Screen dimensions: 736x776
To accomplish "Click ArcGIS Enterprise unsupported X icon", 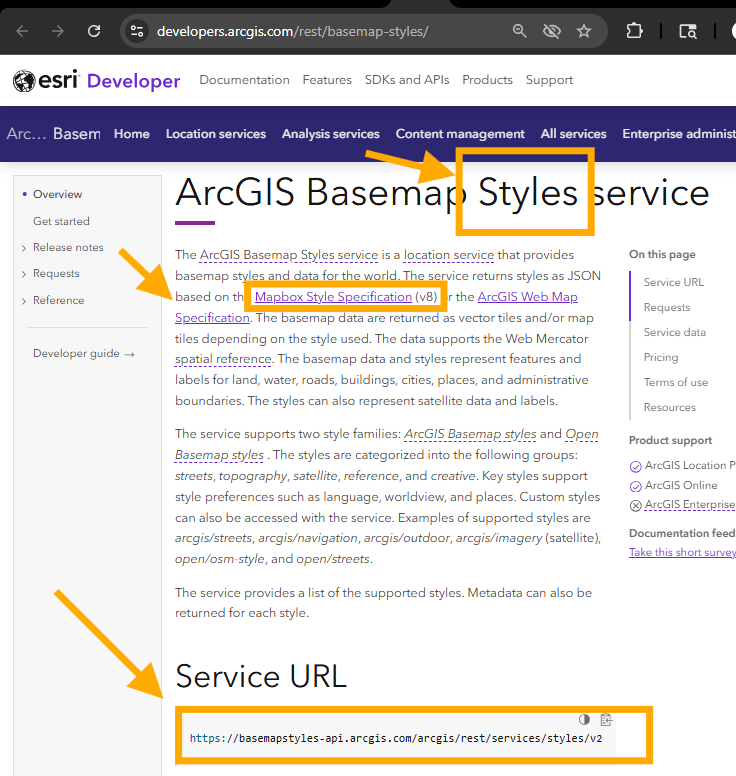I will pyautogui.click(x=636, y=505).
